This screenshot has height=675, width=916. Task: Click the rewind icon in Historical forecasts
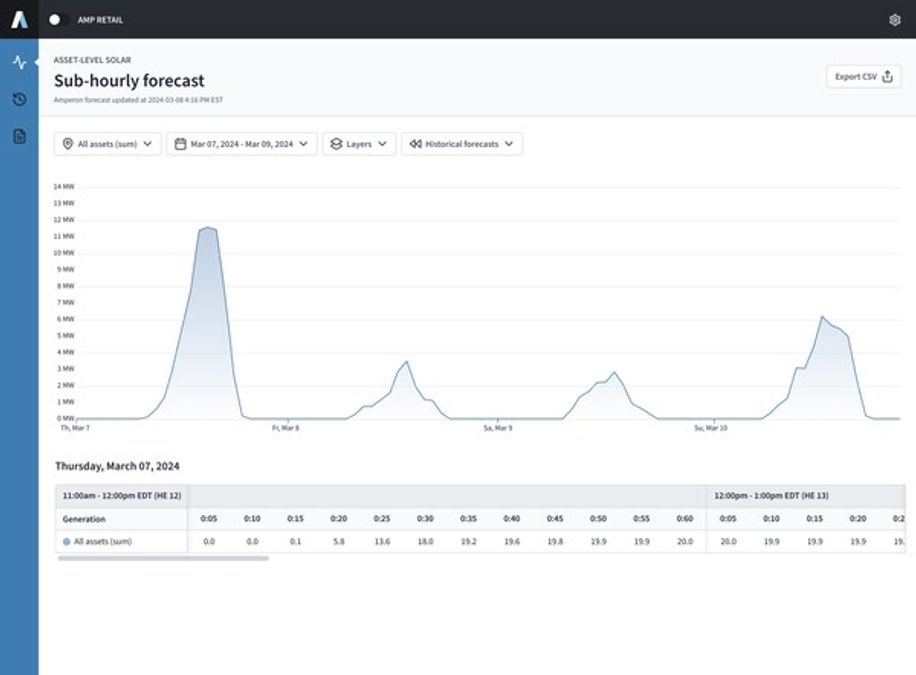(x=414, y=143)
